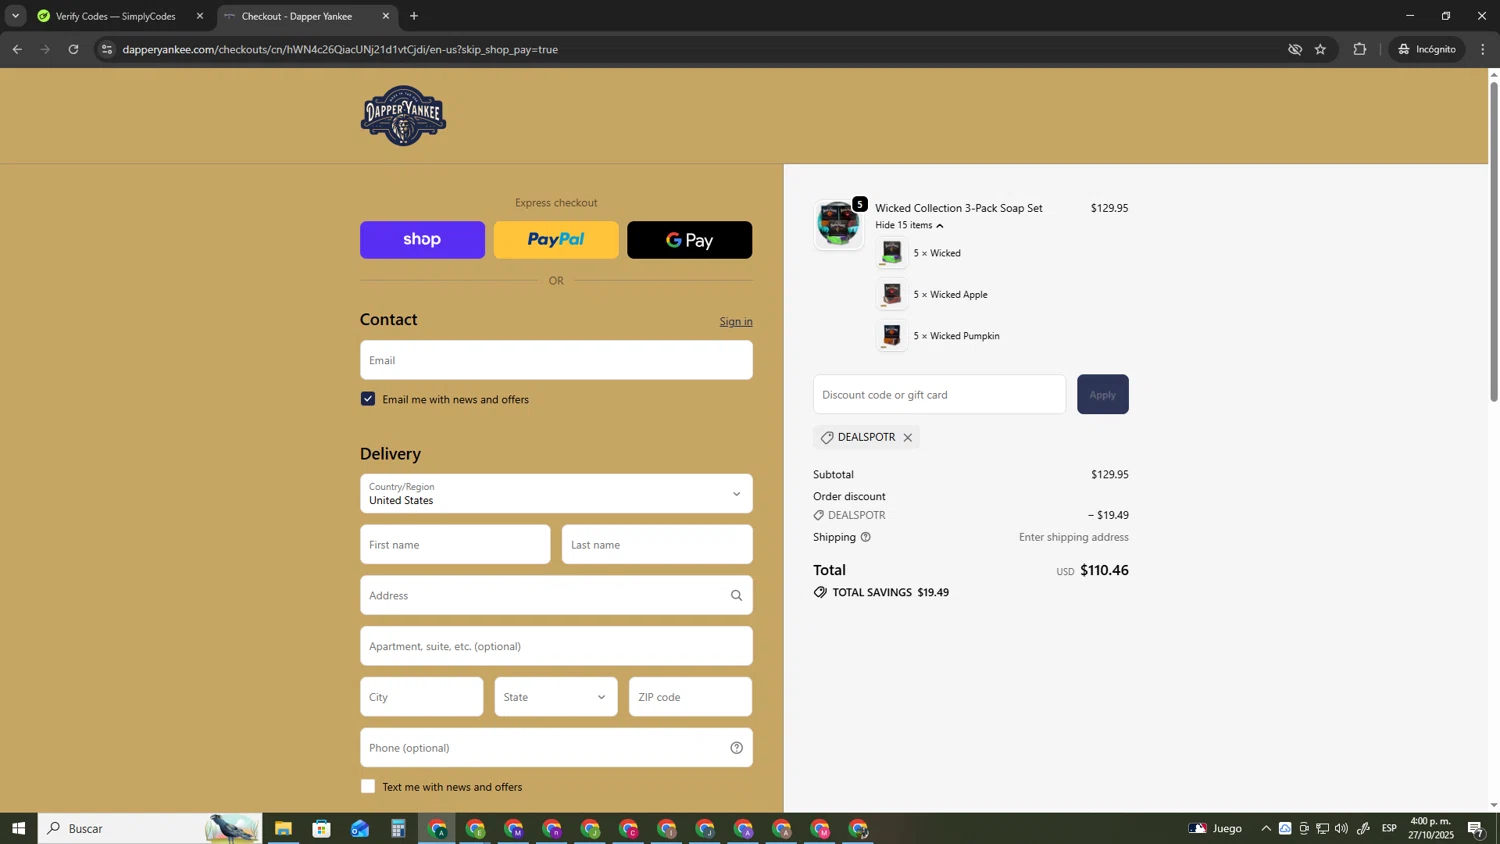Pay with Google Pay express button

point(689,240)
